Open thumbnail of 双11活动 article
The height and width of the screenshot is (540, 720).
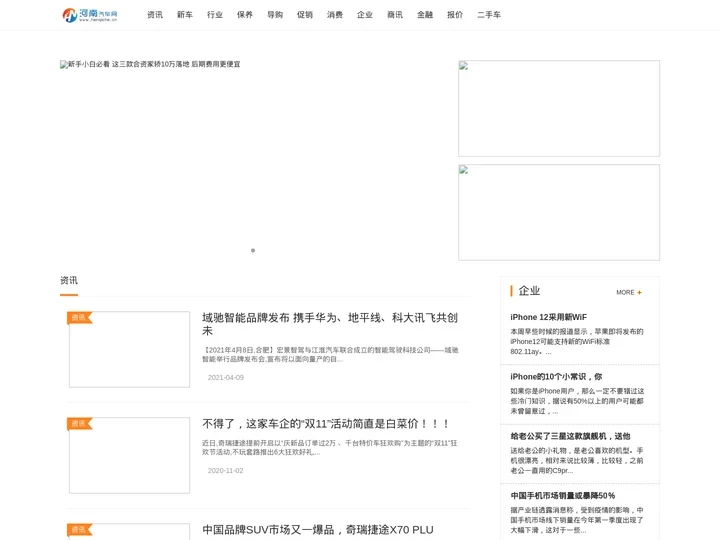coord(129,456)
